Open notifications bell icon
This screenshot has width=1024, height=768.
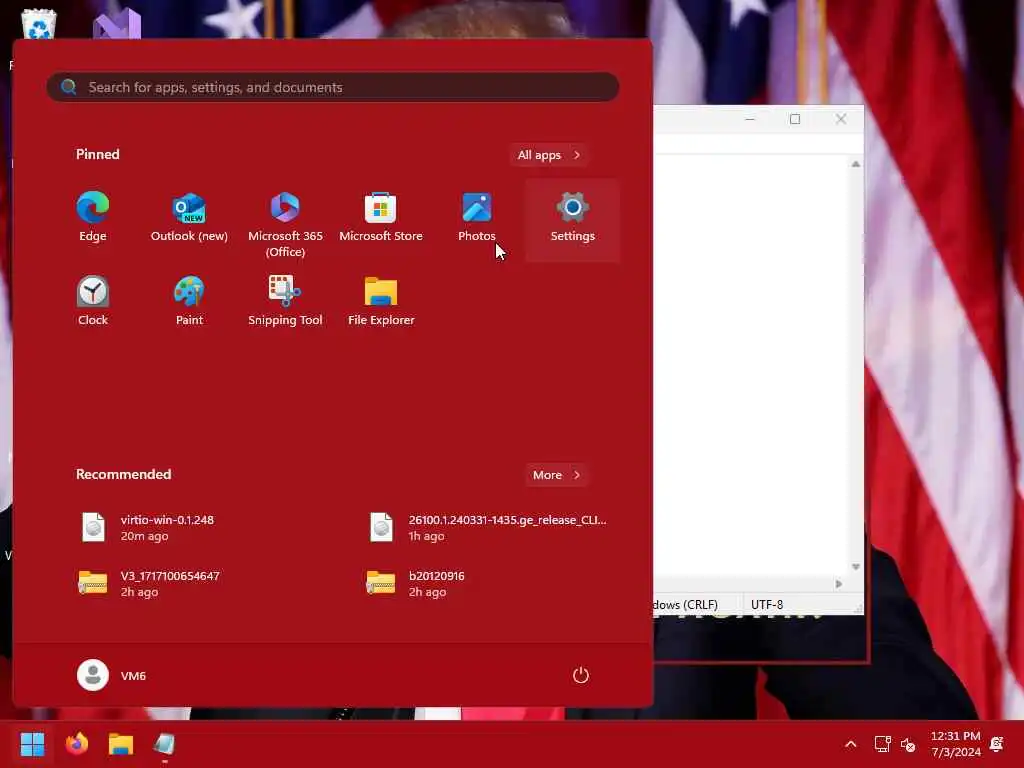click(997, 744)
